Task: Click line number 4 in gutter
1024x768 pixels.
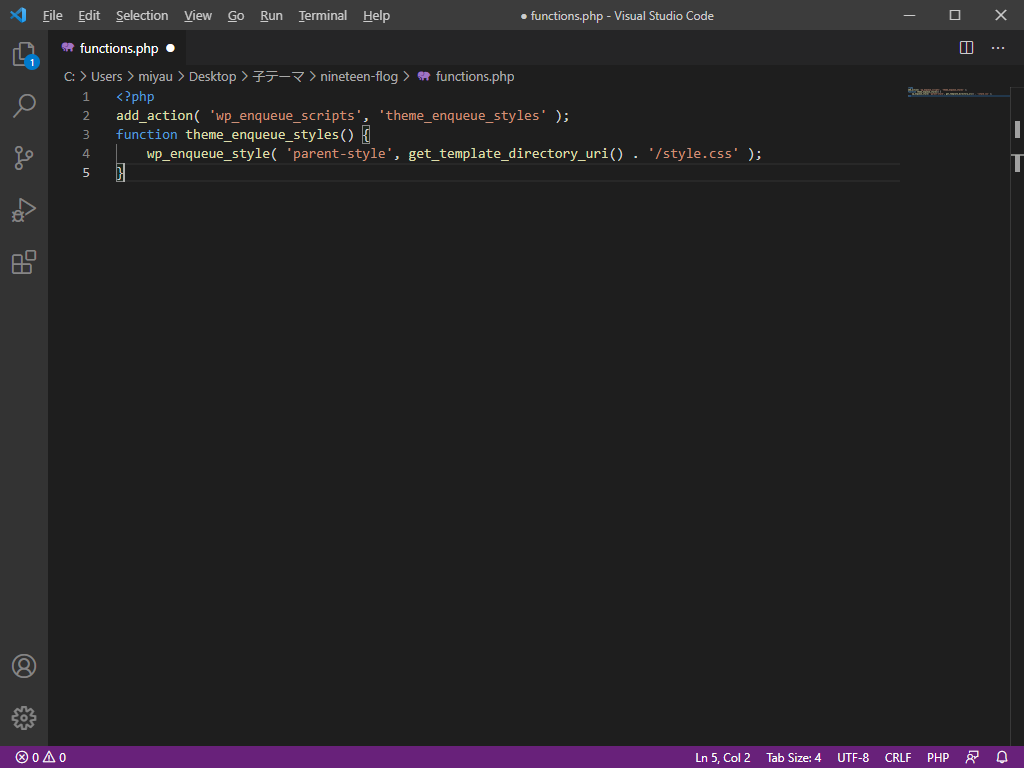Action: [86, 153]
